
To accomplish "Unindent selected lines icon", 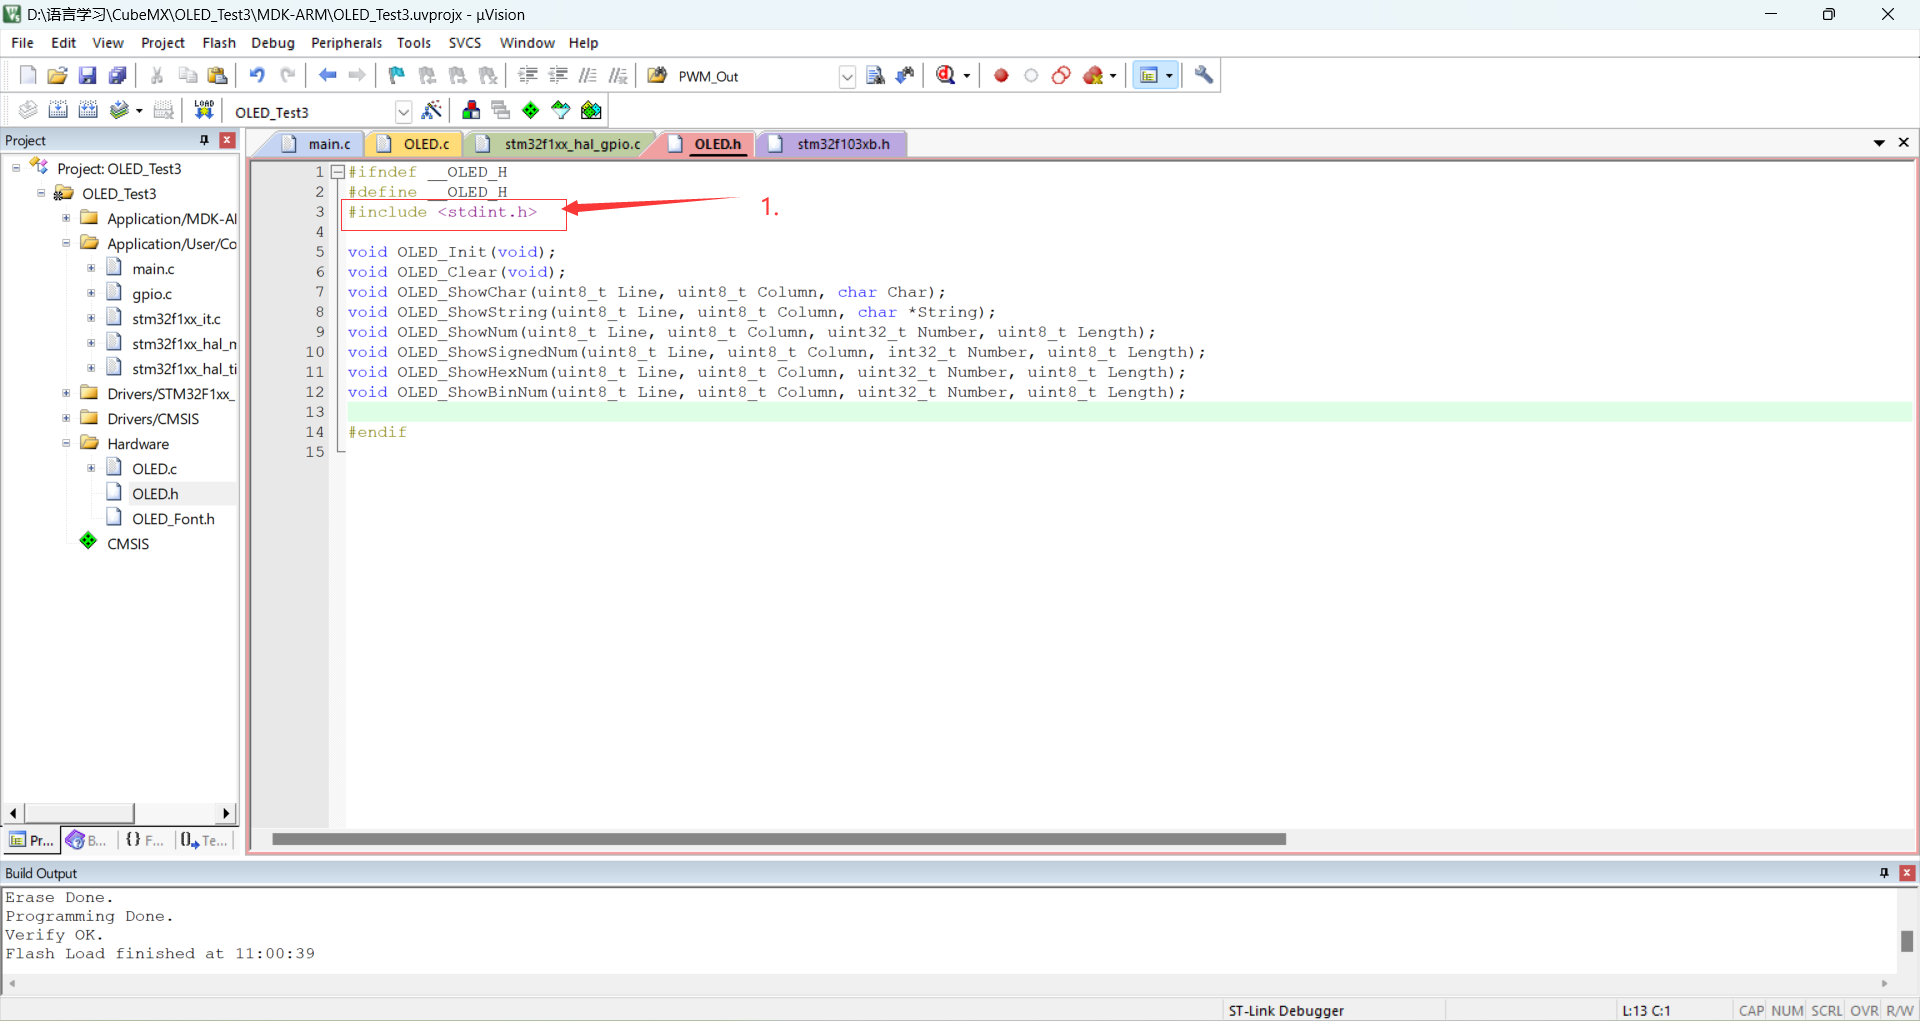I will (558, 75).
